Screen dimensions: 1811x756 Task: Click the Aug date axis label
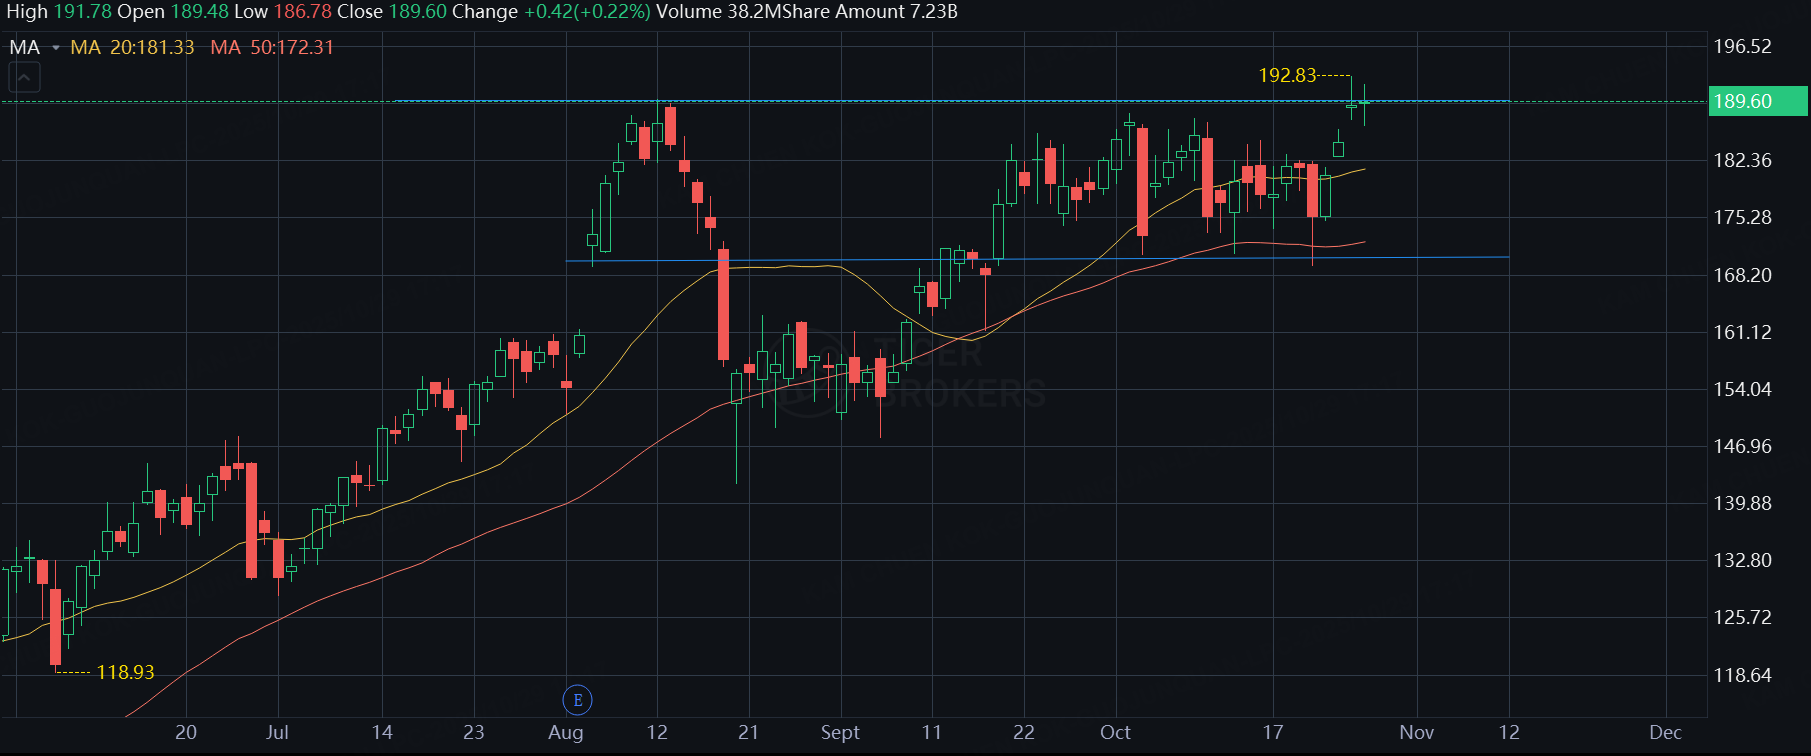566,733
